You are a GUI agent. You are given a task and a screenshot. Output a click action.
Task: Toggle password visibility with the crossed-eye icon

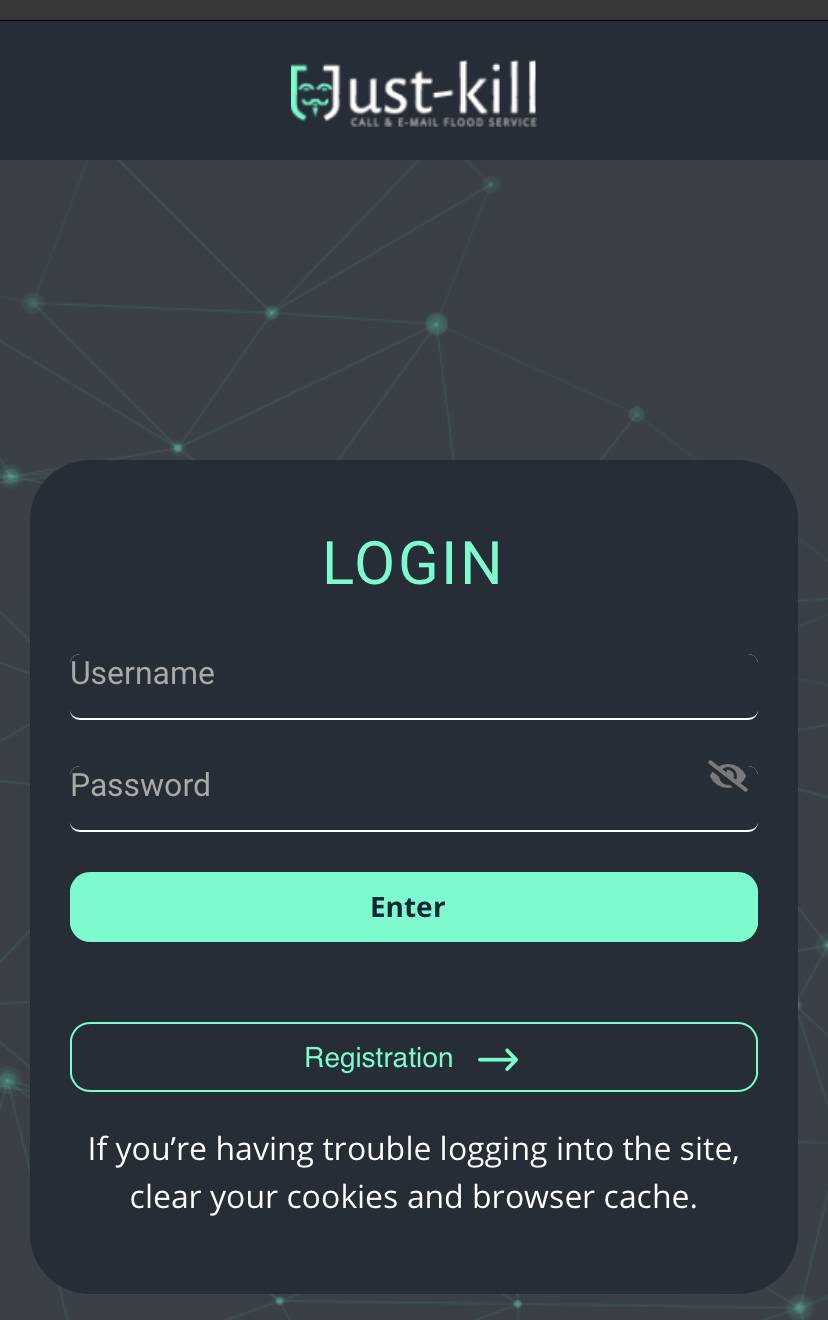coord(728,775)
